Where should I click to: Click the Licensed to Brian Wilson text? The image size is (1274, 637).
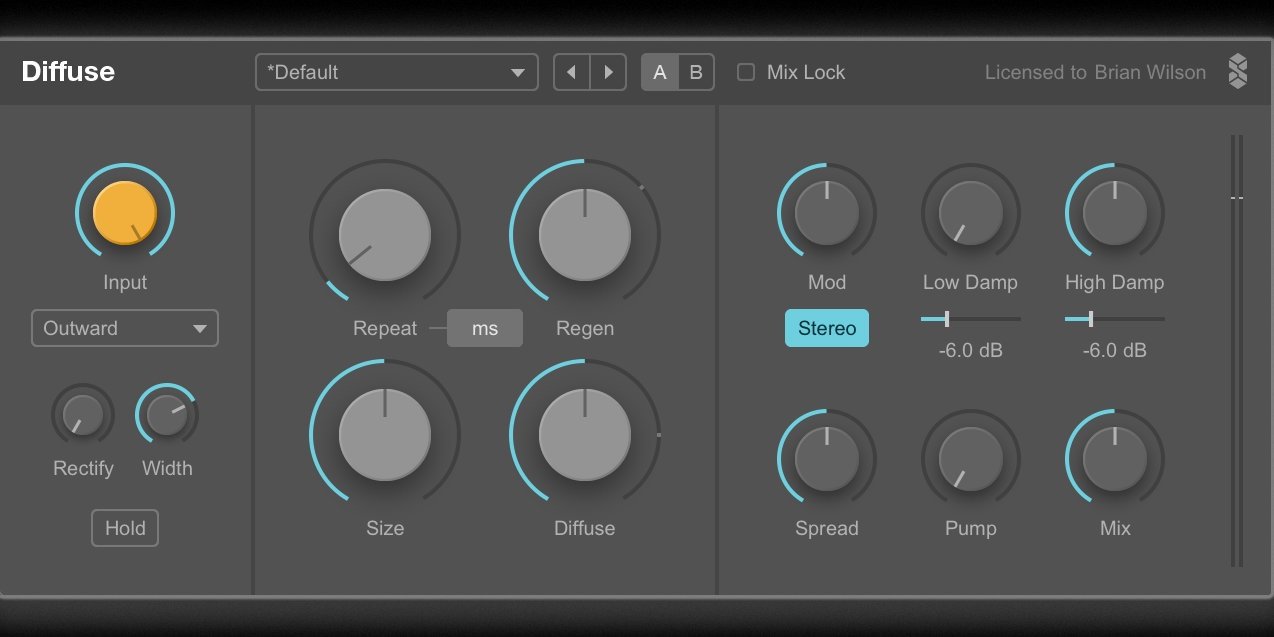1095,72
